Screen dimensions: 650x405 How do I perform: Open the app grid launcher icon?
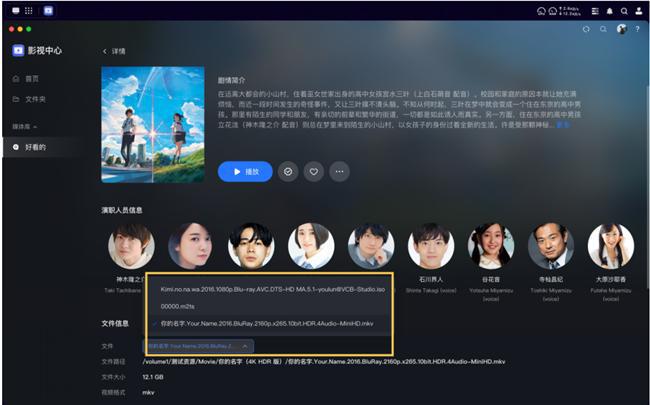click(x=29, y=10)
